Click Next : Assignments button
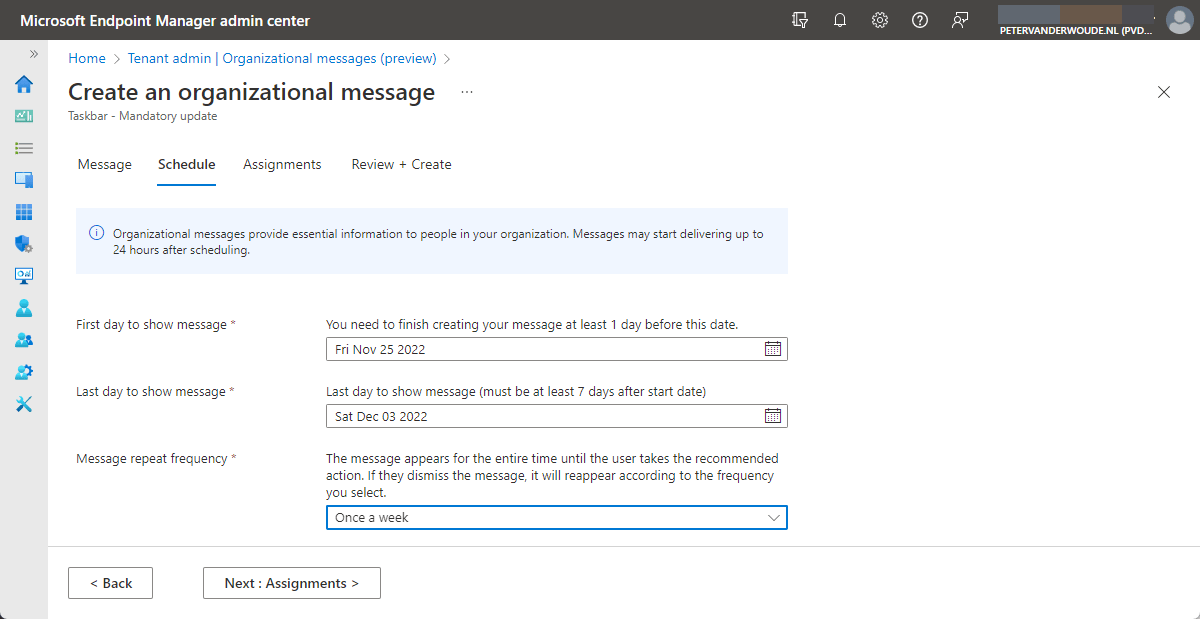The width and height of the screenshot is (1200, 619). point(291,583)
